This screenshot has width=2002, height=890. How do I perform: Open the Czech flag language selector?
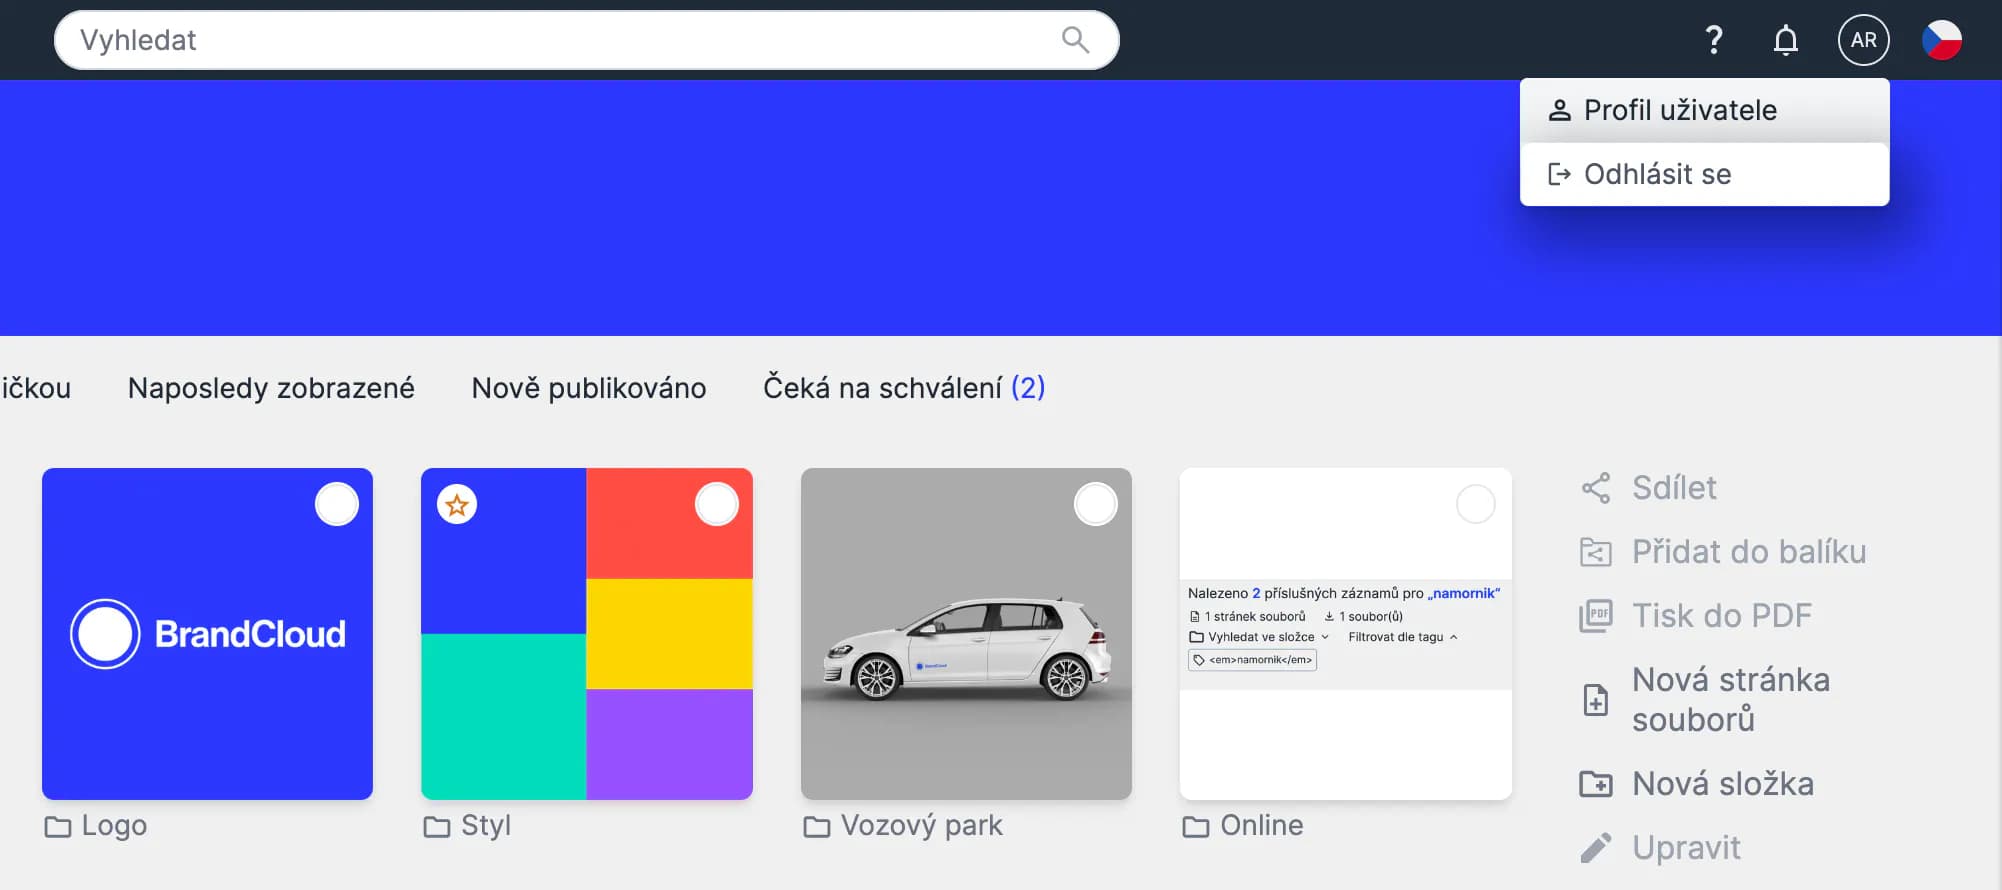point(1941,40)
